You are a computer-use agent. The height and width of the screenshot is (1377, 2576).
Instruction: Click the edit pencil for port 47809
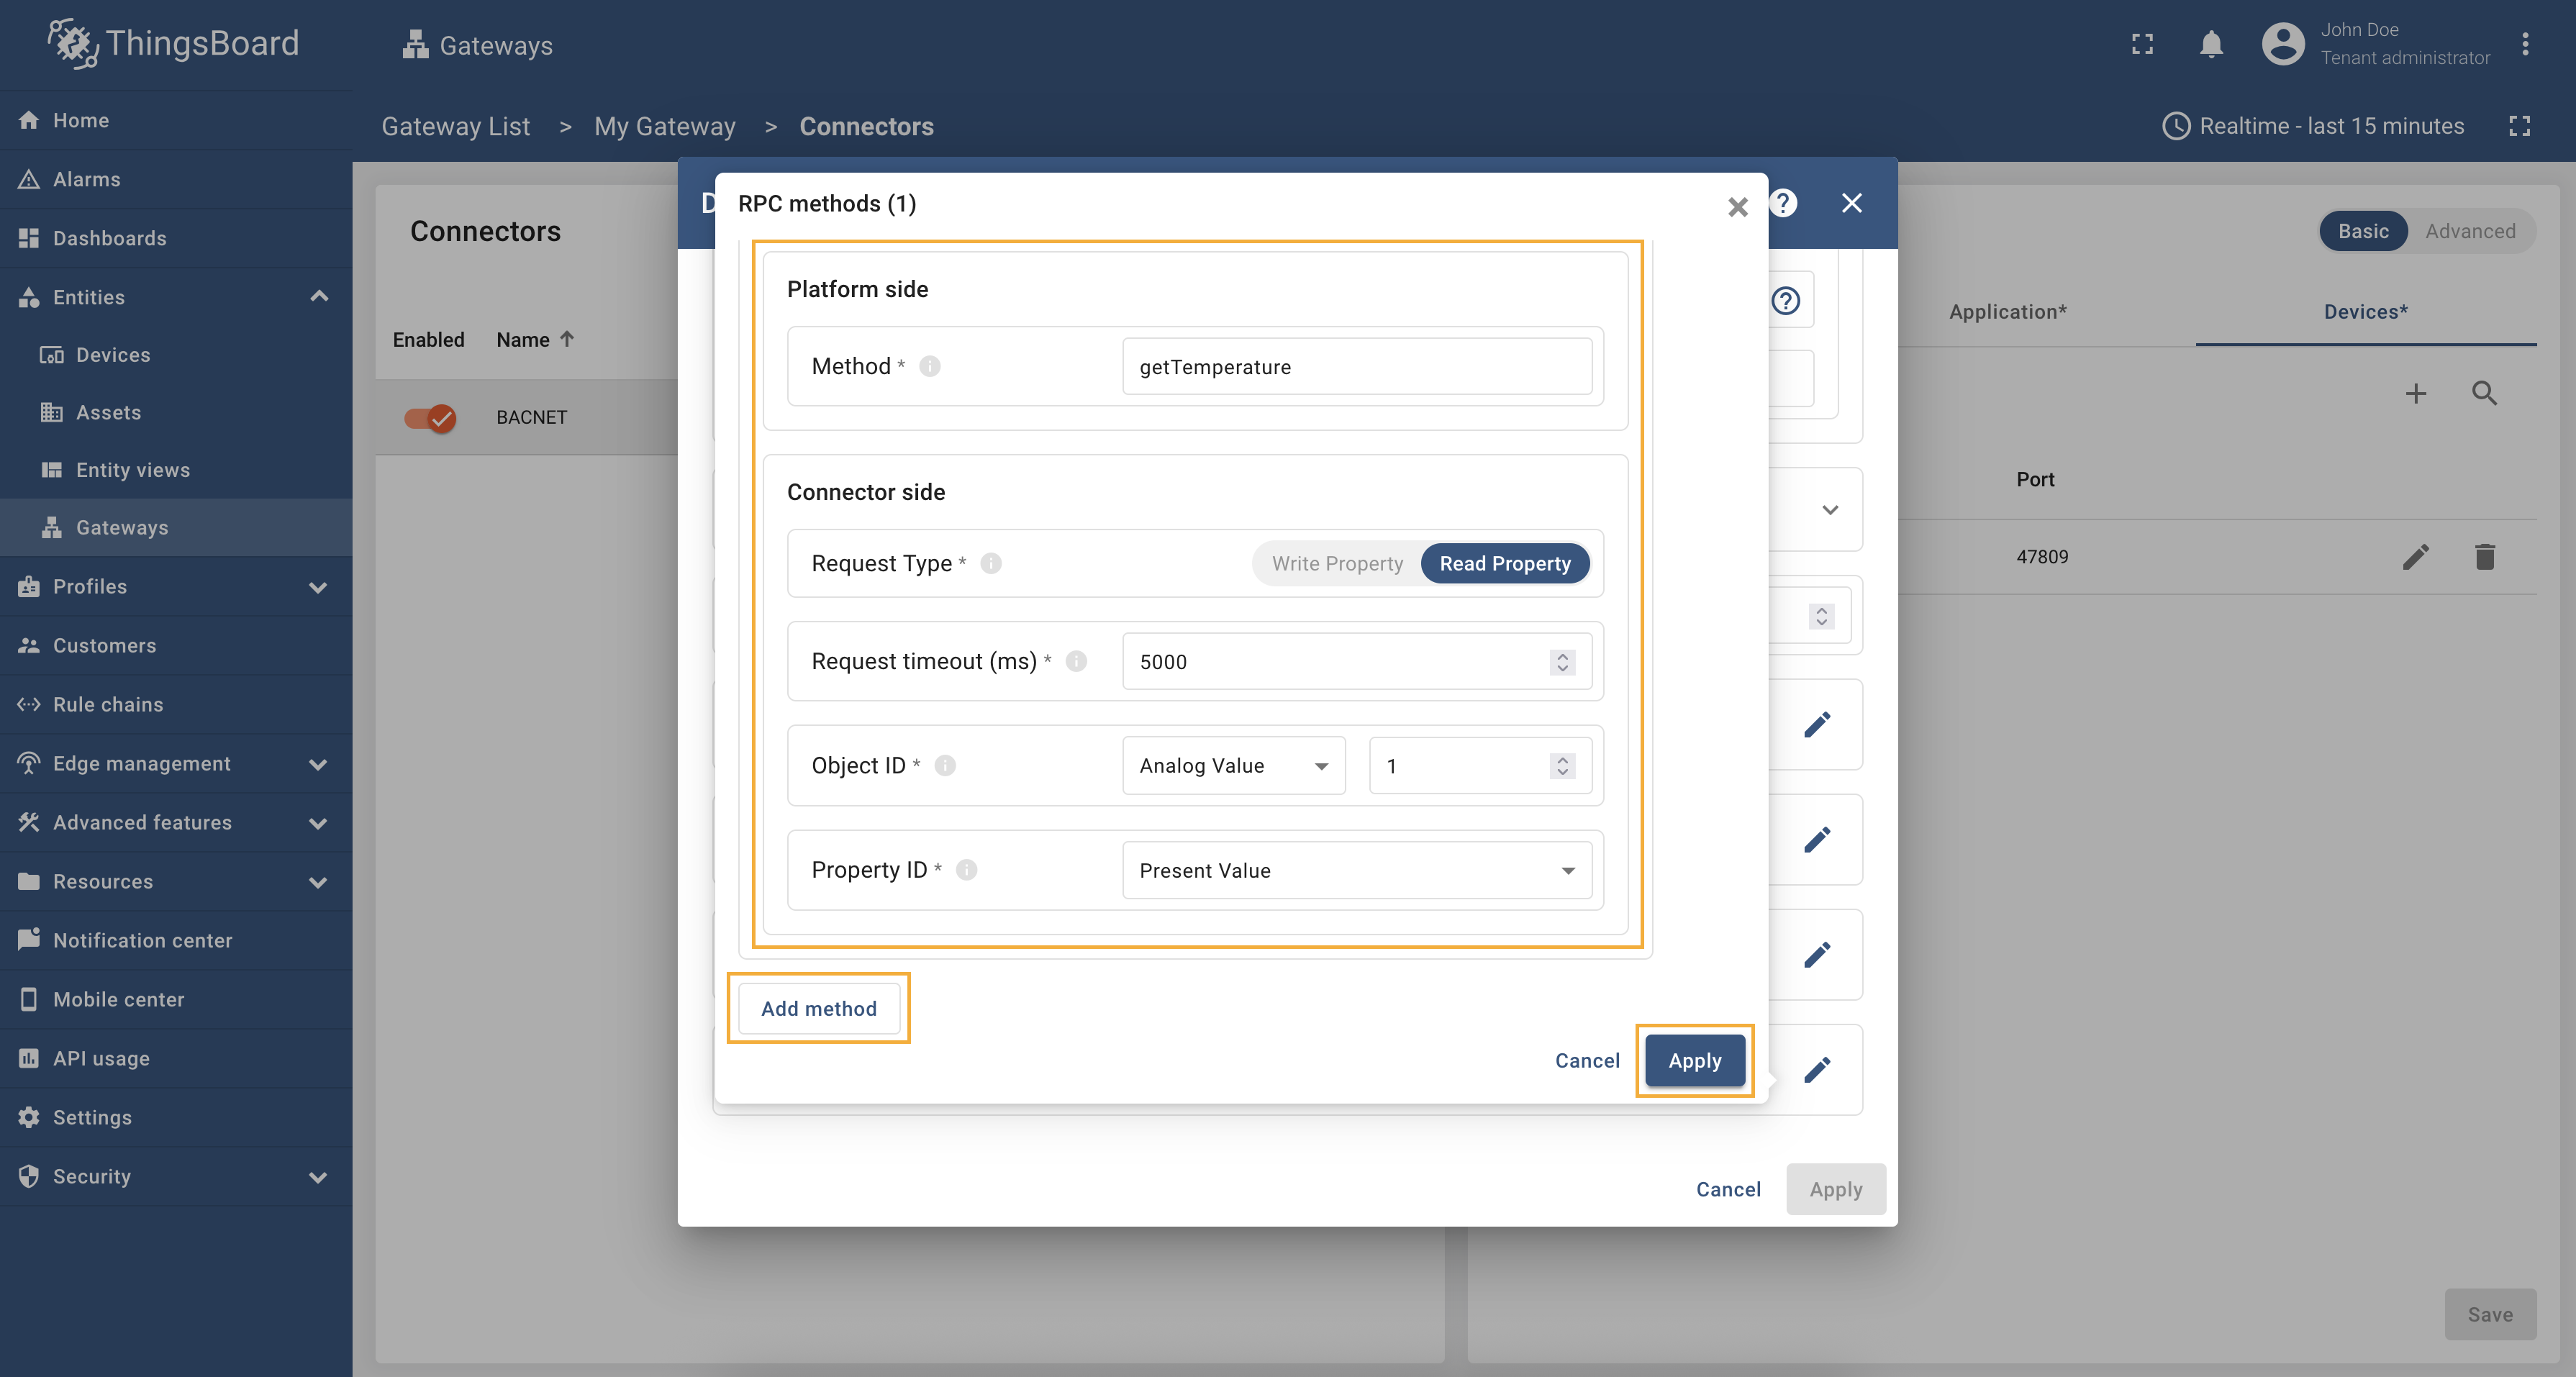(2415, 557)
